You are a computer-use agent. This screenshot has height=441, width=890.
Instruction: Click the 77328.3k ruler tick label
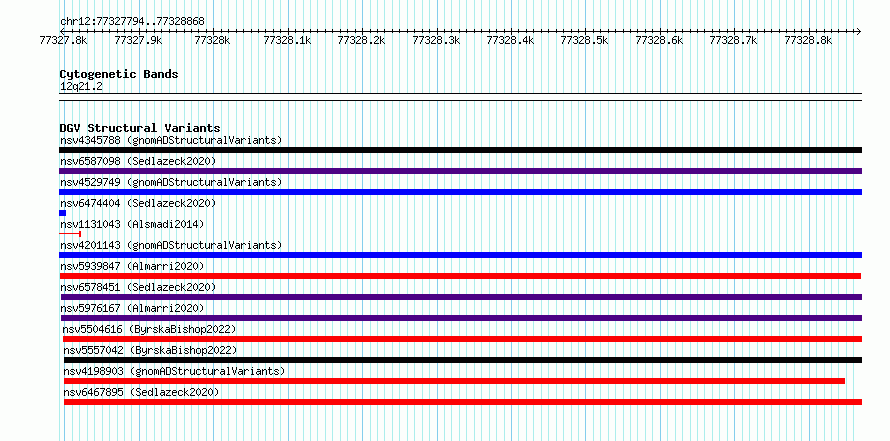(436, 40)
